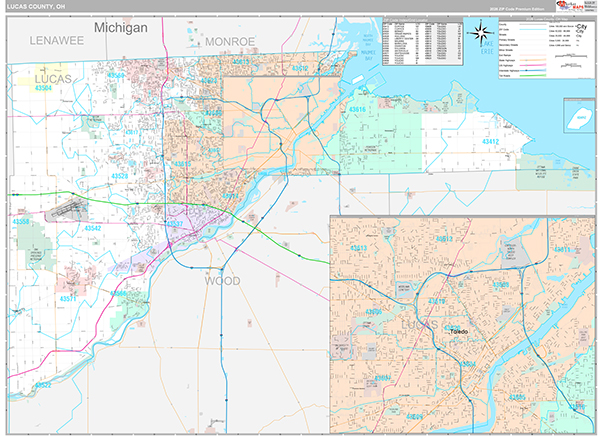Click the ZIP Code index table
The height and width of the screenshot is (436, 600).
point(422,41)
